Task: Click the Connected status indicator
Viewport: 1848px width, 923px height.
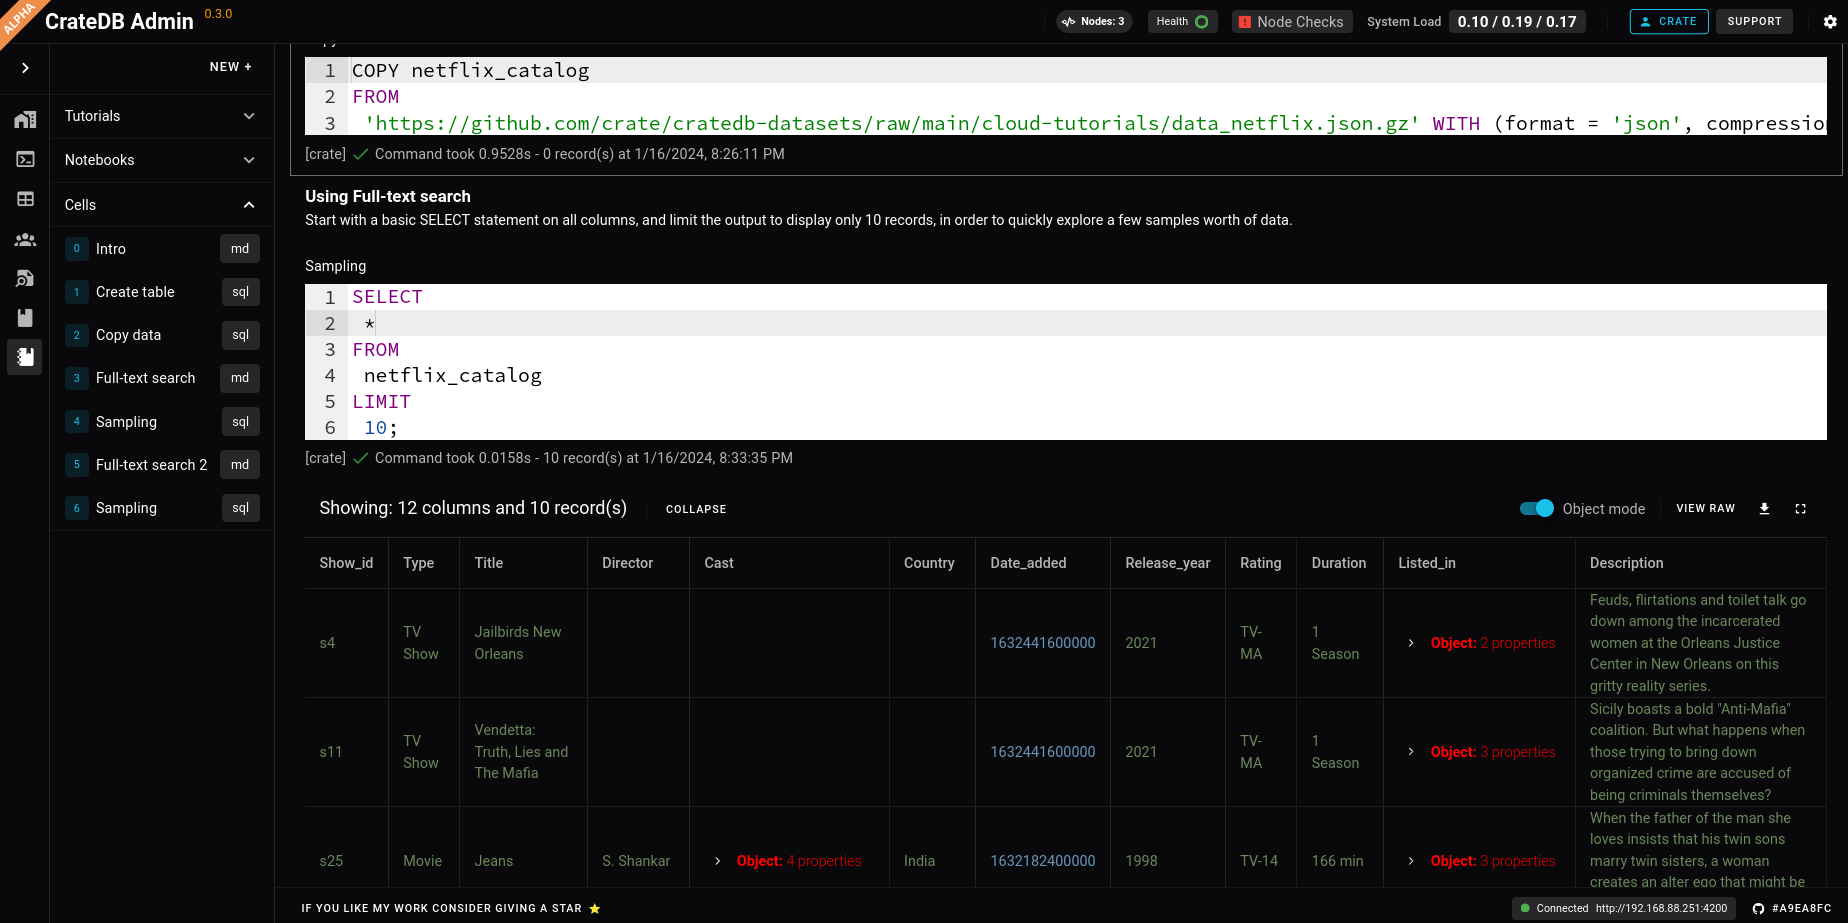Action: (x=1555, y=908)
